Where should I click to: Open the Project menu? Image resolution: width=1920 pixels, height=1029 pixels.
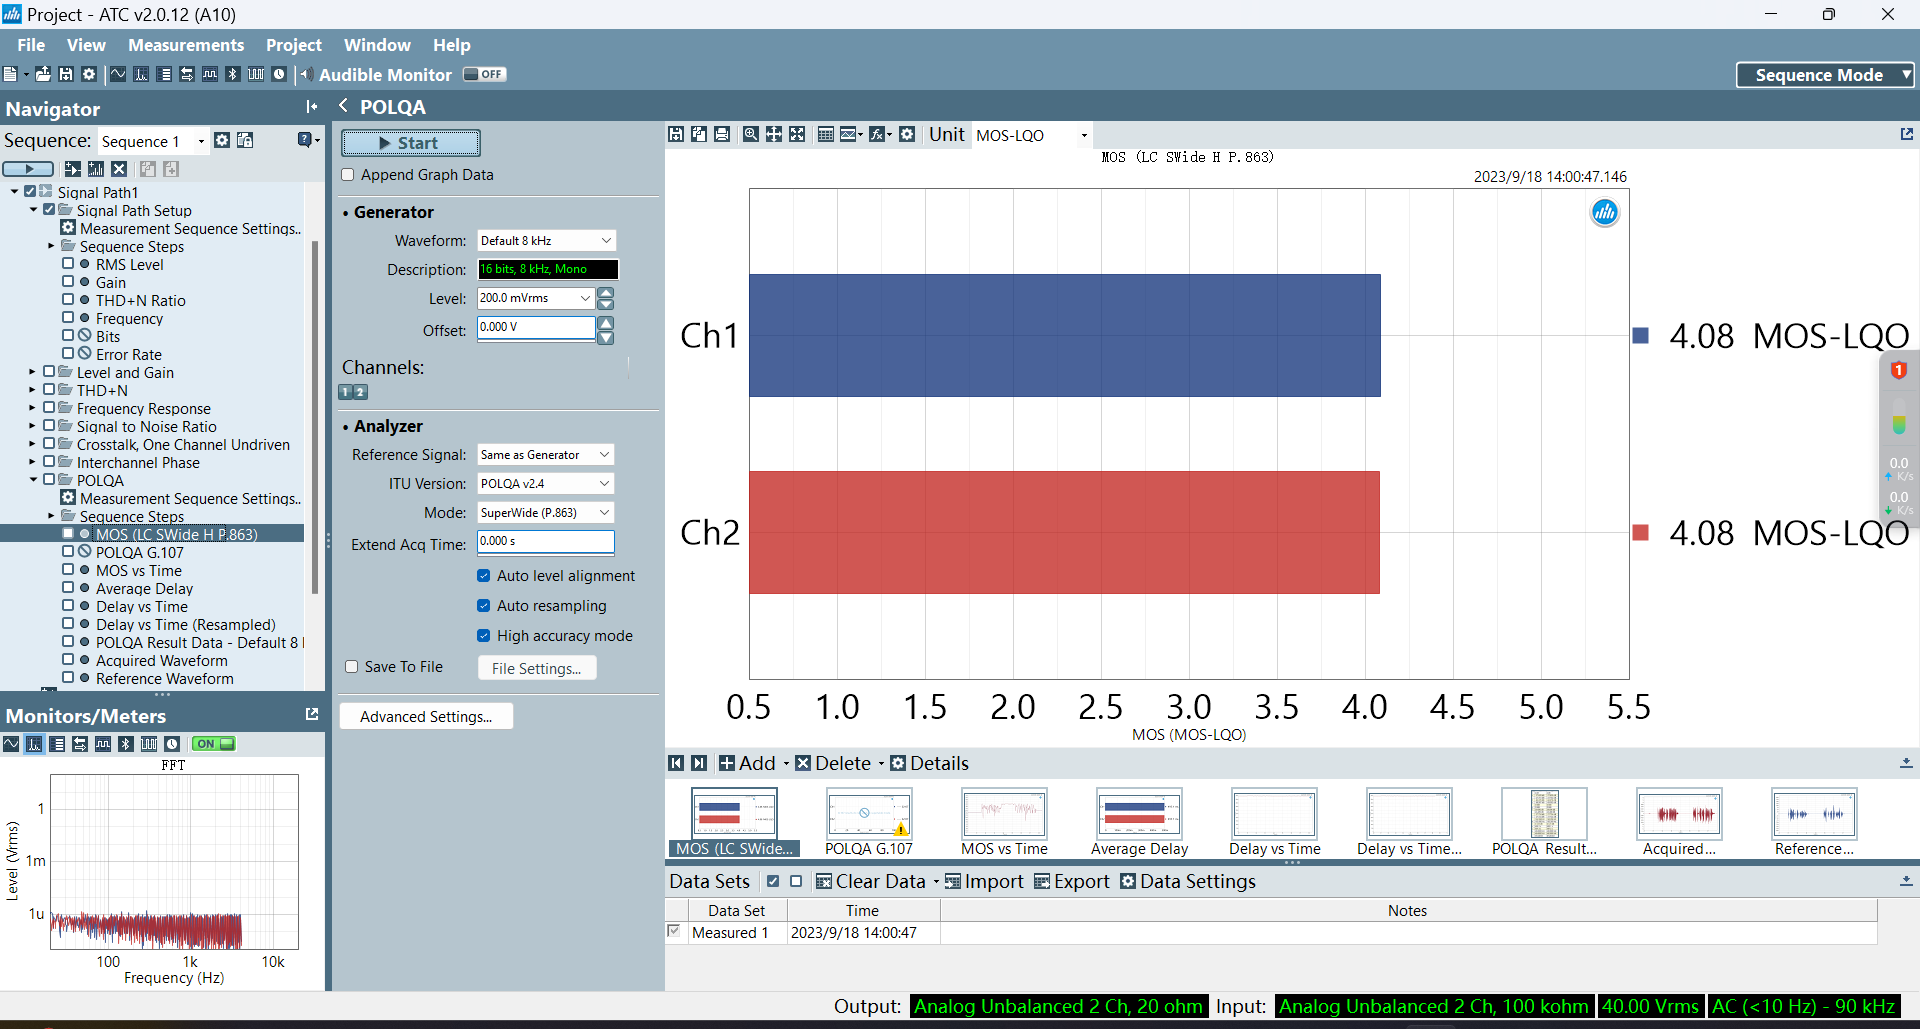[293, 45]
